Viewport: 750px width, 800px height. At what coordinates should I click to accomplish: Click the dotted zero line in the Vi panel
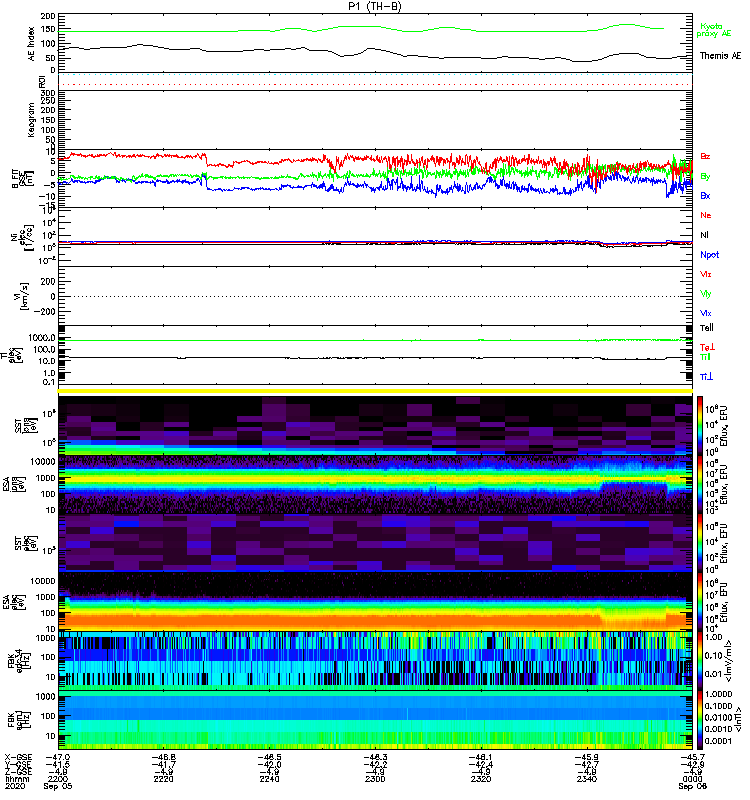375,296
